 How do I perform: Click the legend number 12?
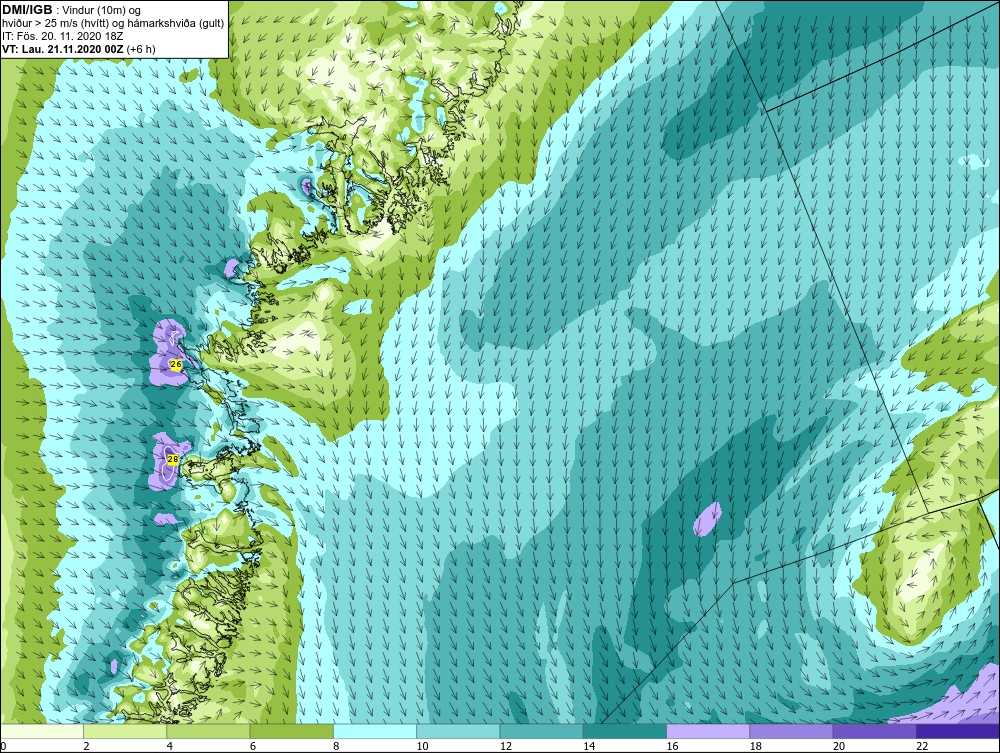pyautogui.click(x=506, y=746)
